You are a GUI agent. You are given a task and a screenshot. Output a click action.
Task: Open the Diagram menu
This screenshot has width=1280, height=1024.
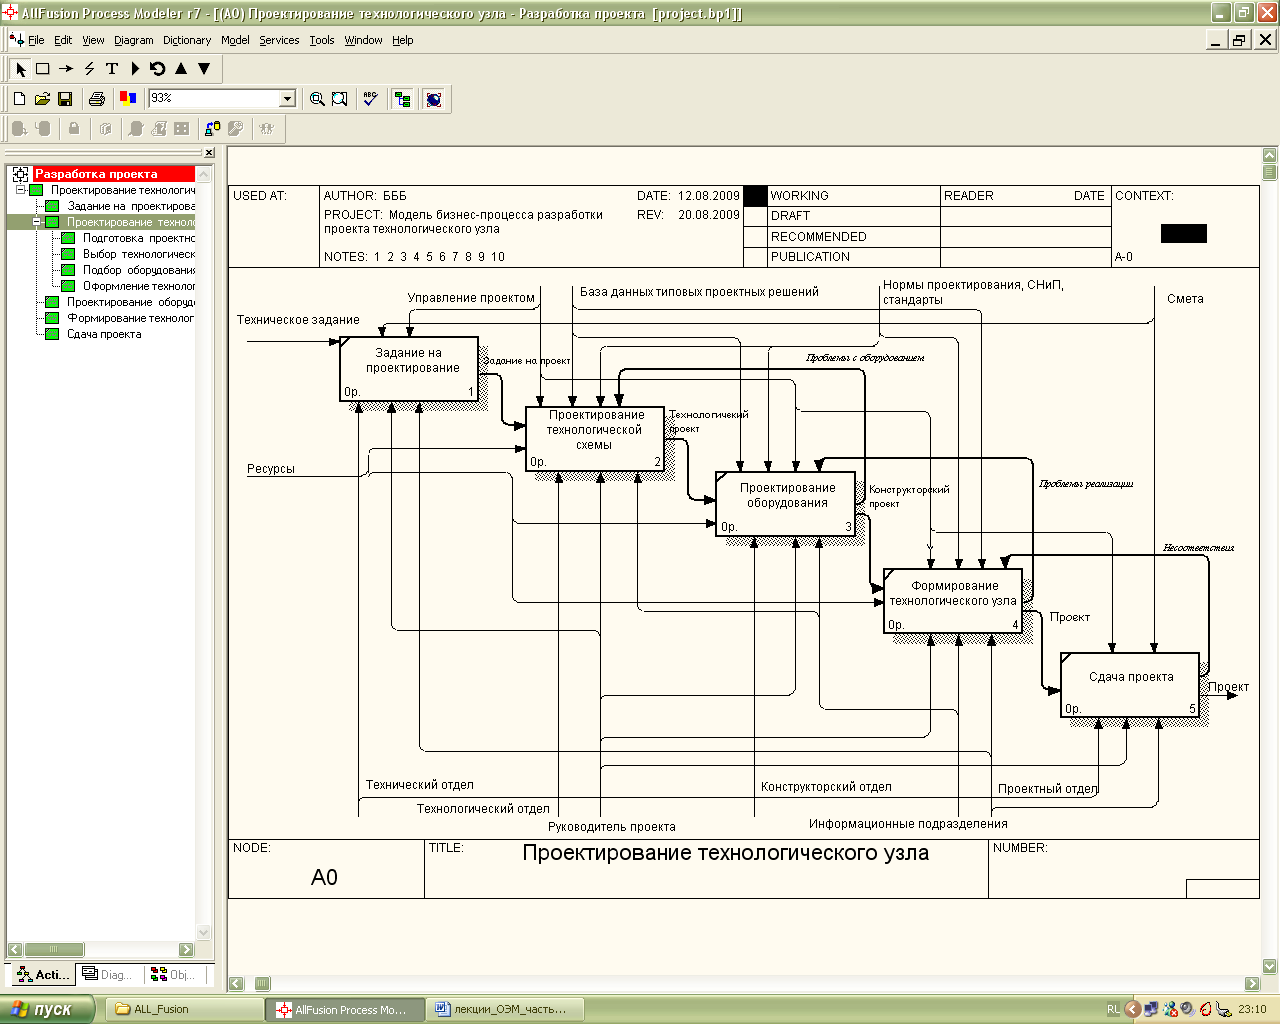coord(134,40)
